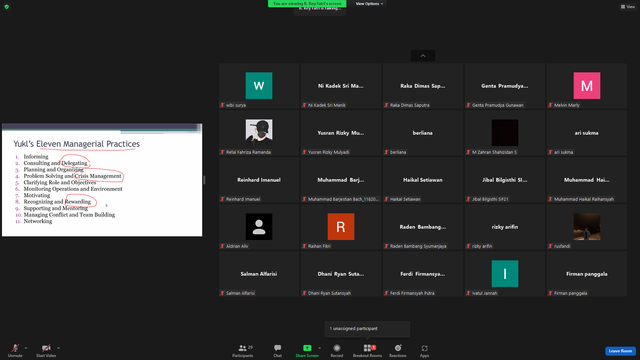640x360 pixels.
Task: Select M Zahran Shahizidan's dark avatar tile
Action: point(505,133)
